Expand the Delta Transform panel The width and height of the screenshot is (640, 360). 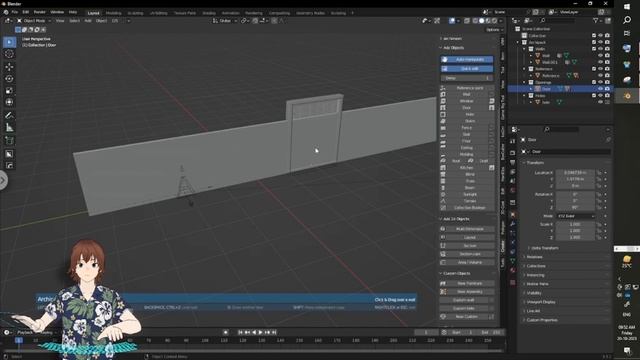[545, 248]
